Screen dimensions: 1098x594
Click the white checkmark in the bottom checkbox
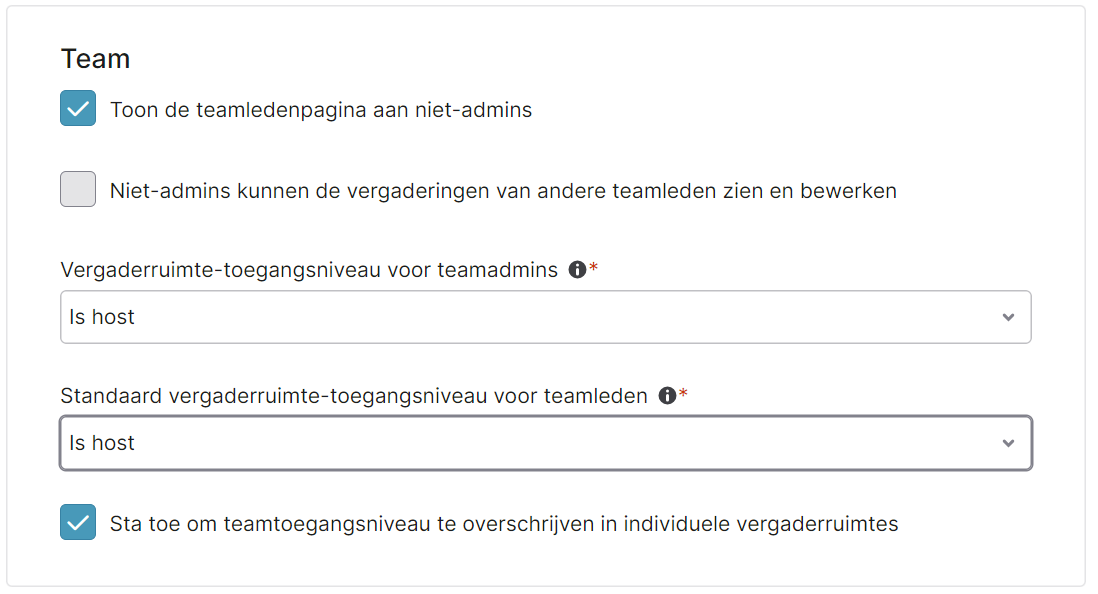point(78,522)
